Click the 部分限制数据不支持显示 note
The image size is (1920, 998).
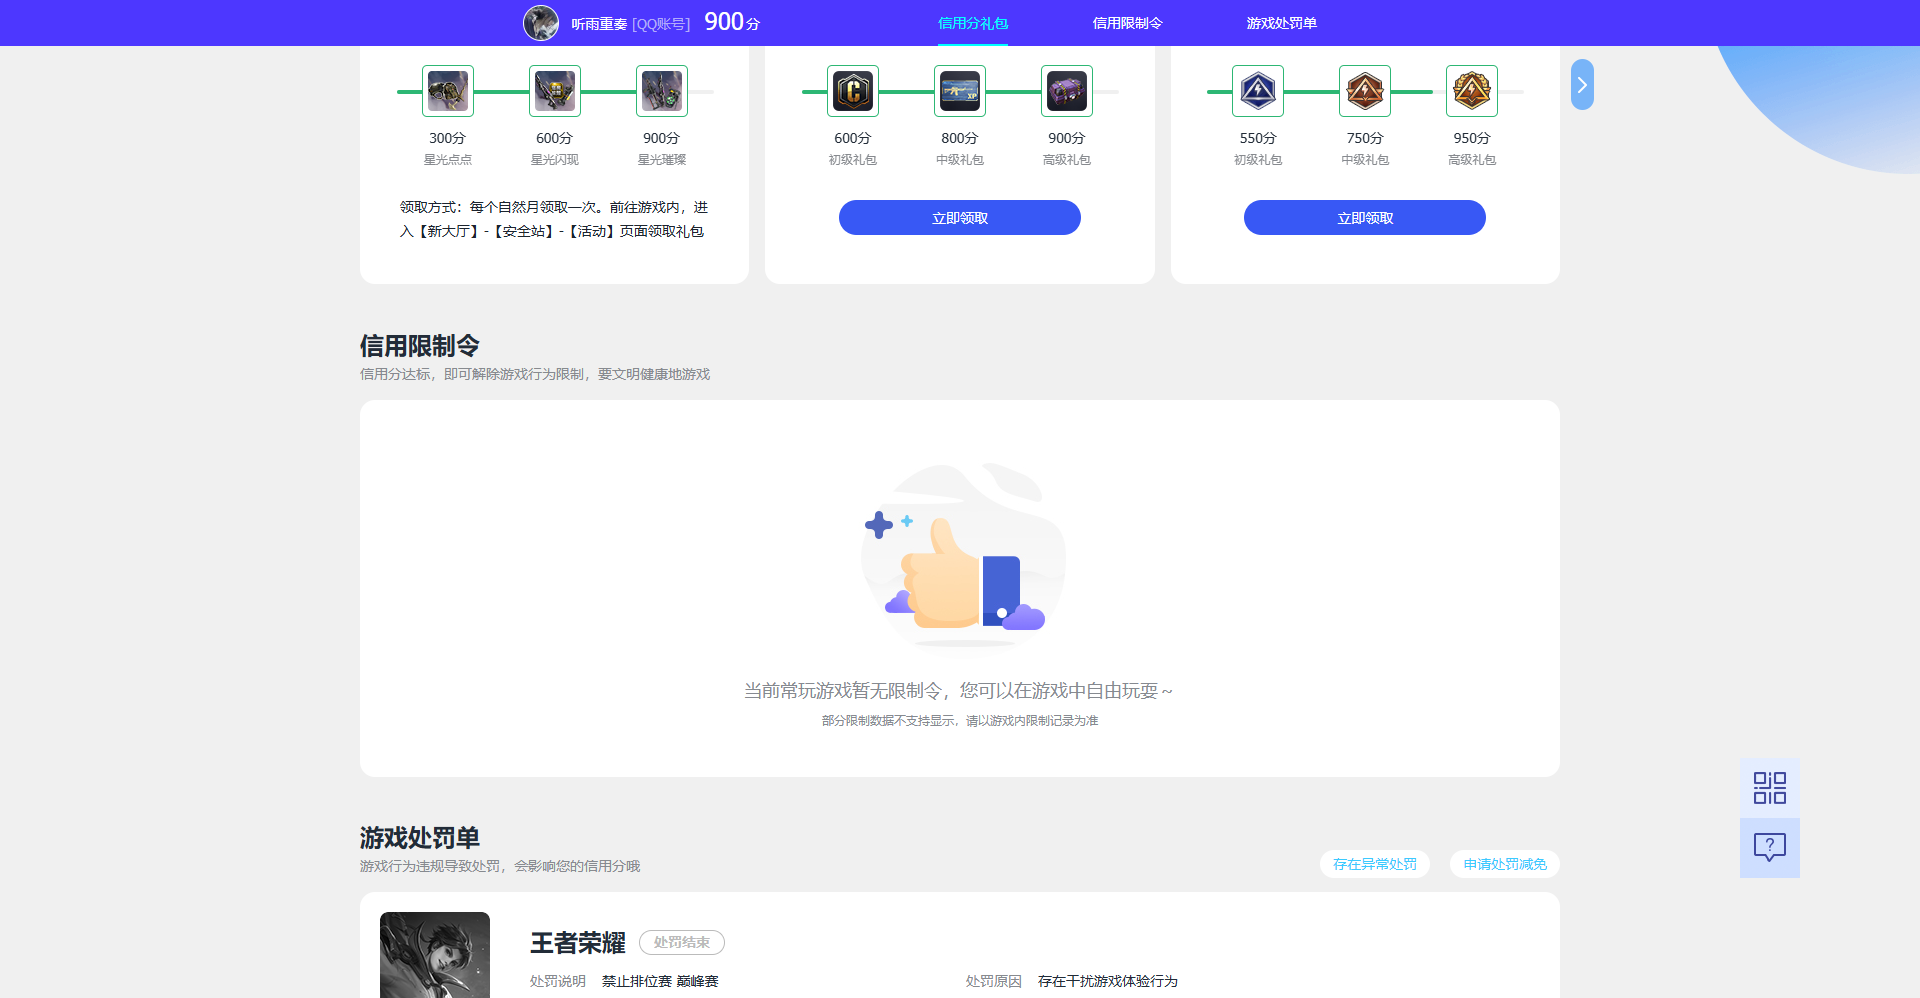click(960, 721)
